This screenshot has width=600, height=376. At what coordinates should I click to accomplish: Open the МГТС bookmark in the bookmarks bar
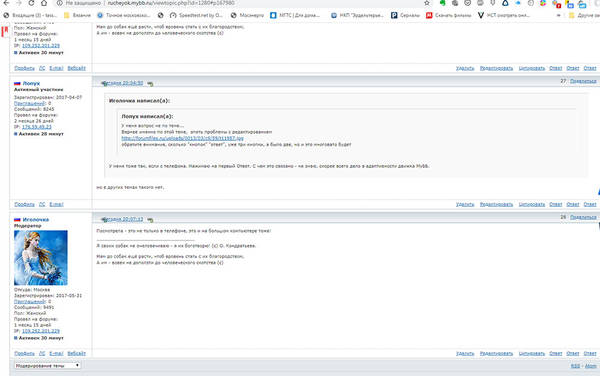[295, 15]
